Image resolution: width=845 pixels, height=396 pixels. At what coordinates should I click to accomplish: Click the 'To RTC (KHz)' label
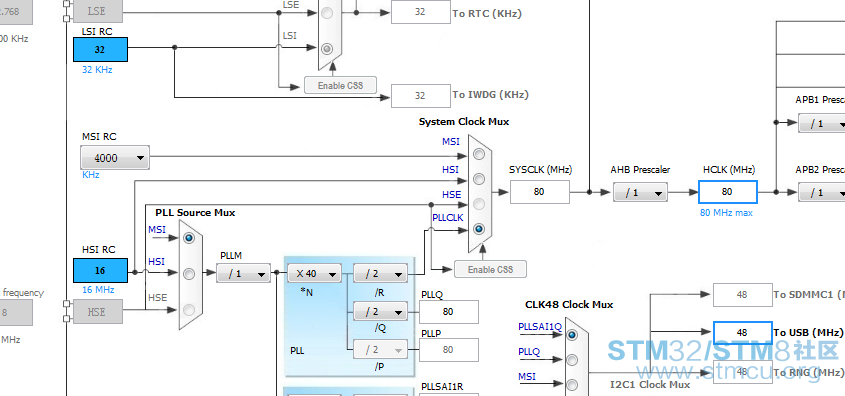click(x=487, y=14)
